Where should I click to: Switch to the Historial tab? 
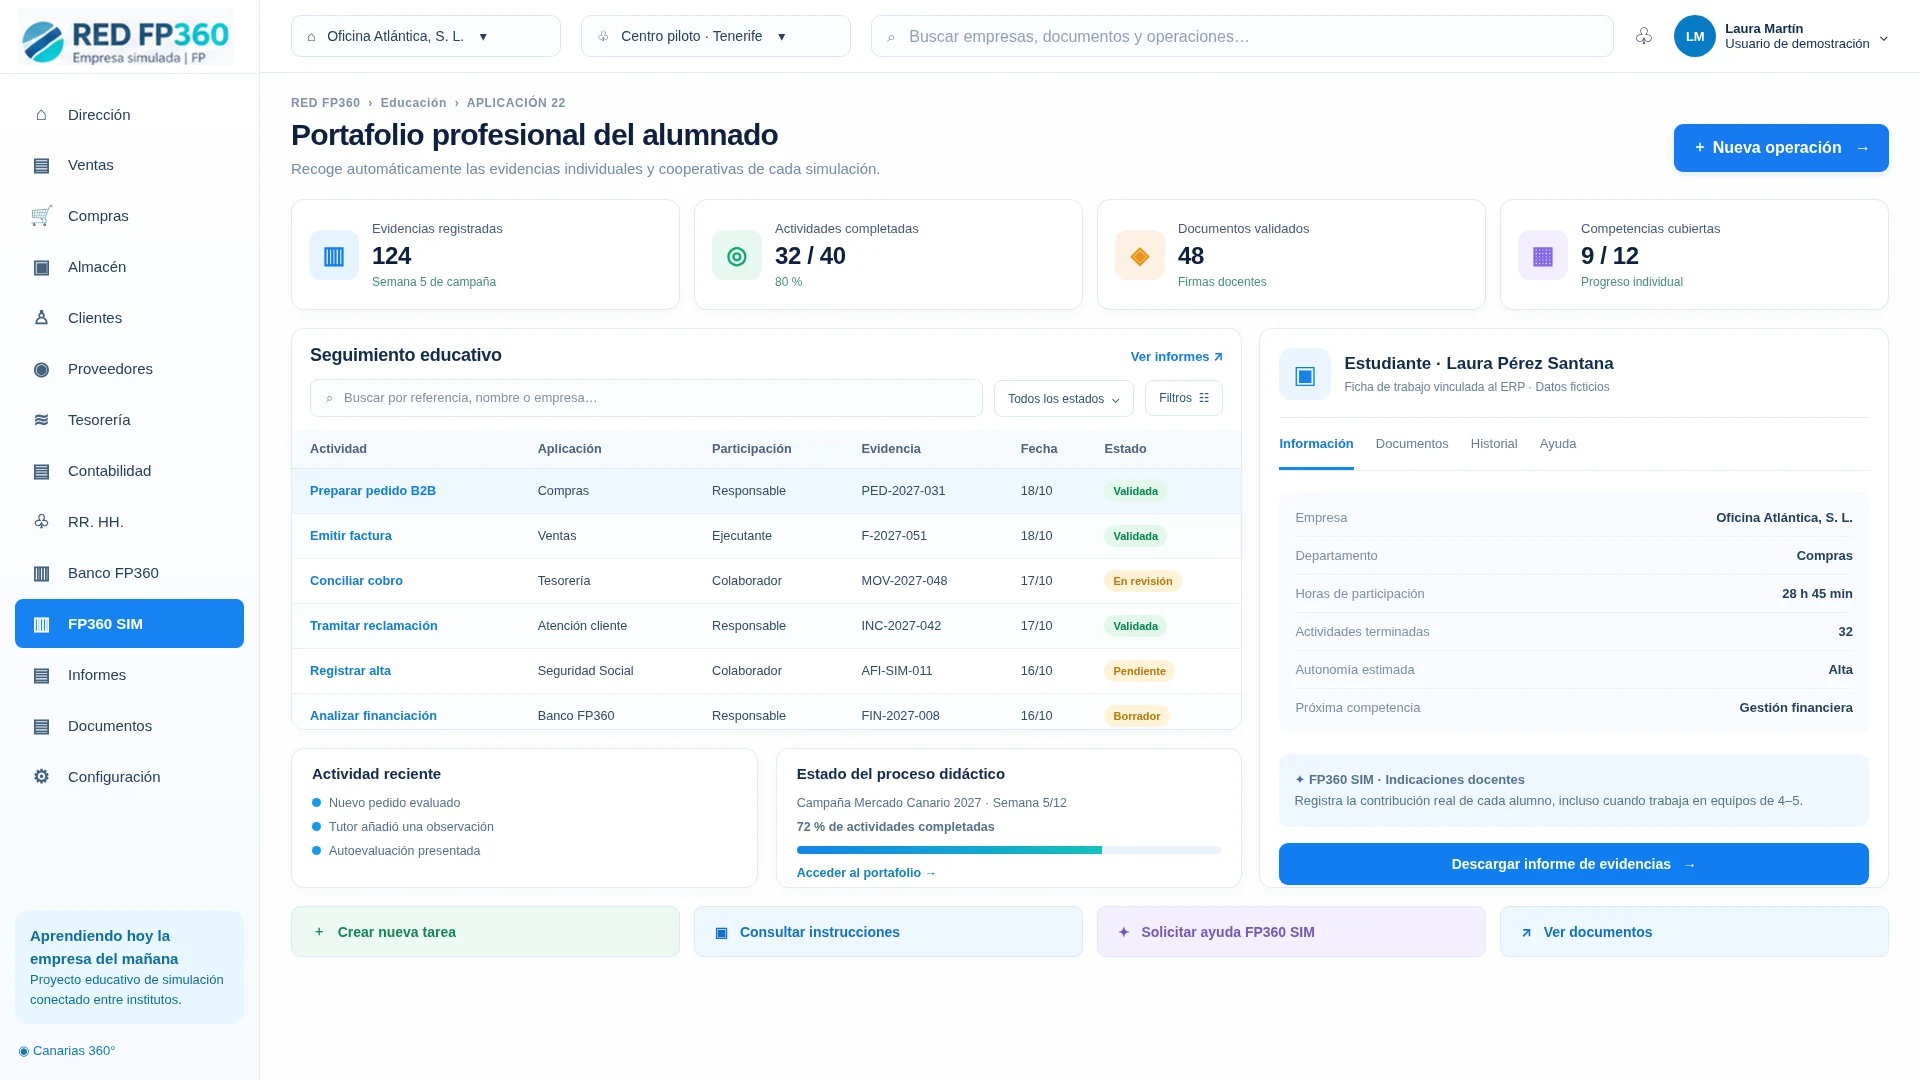[x=1493, y=444]
